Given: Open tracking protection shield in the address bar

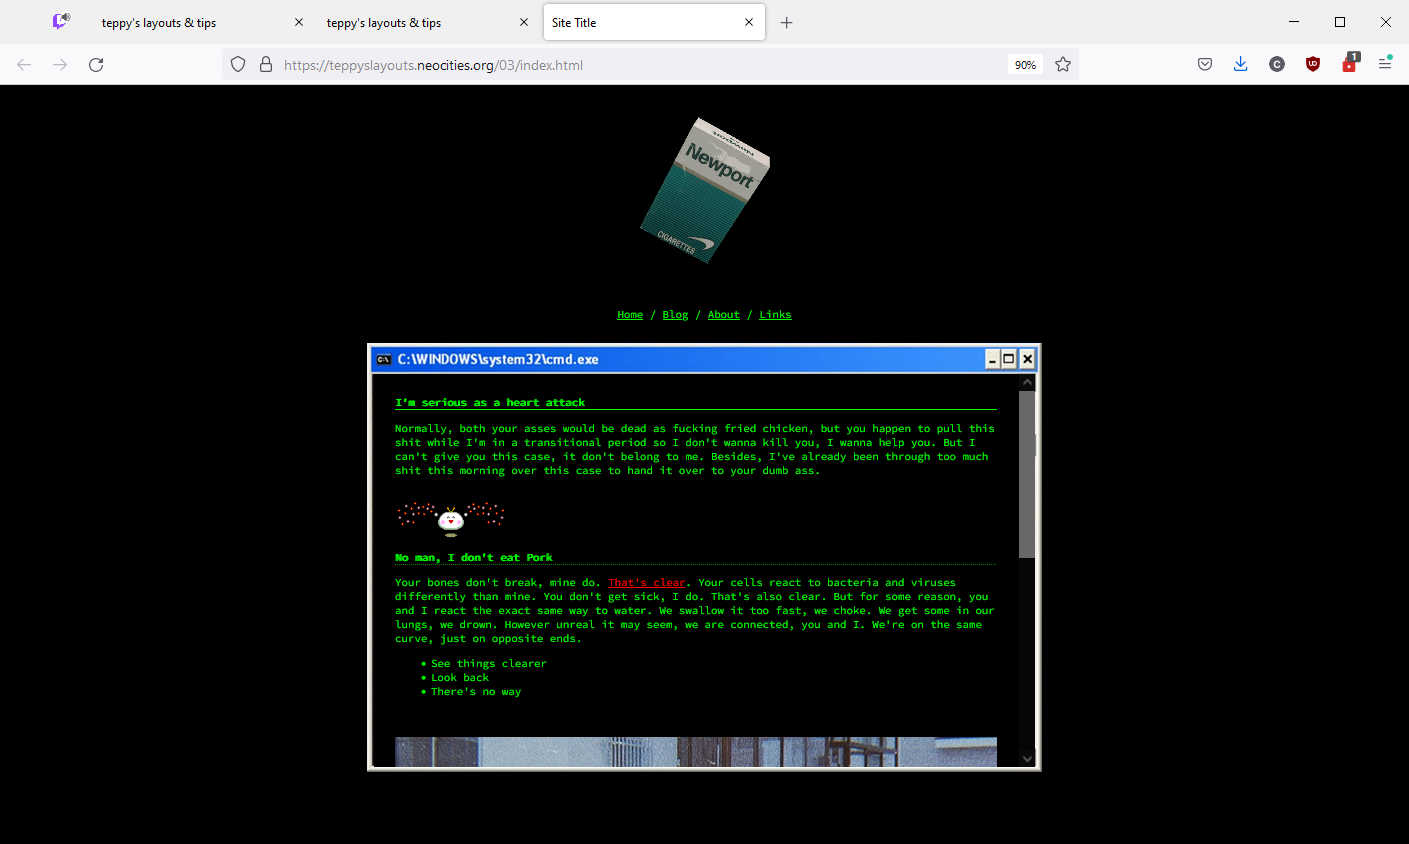Looking at the screenshot, I should click(x=238, y=64).
